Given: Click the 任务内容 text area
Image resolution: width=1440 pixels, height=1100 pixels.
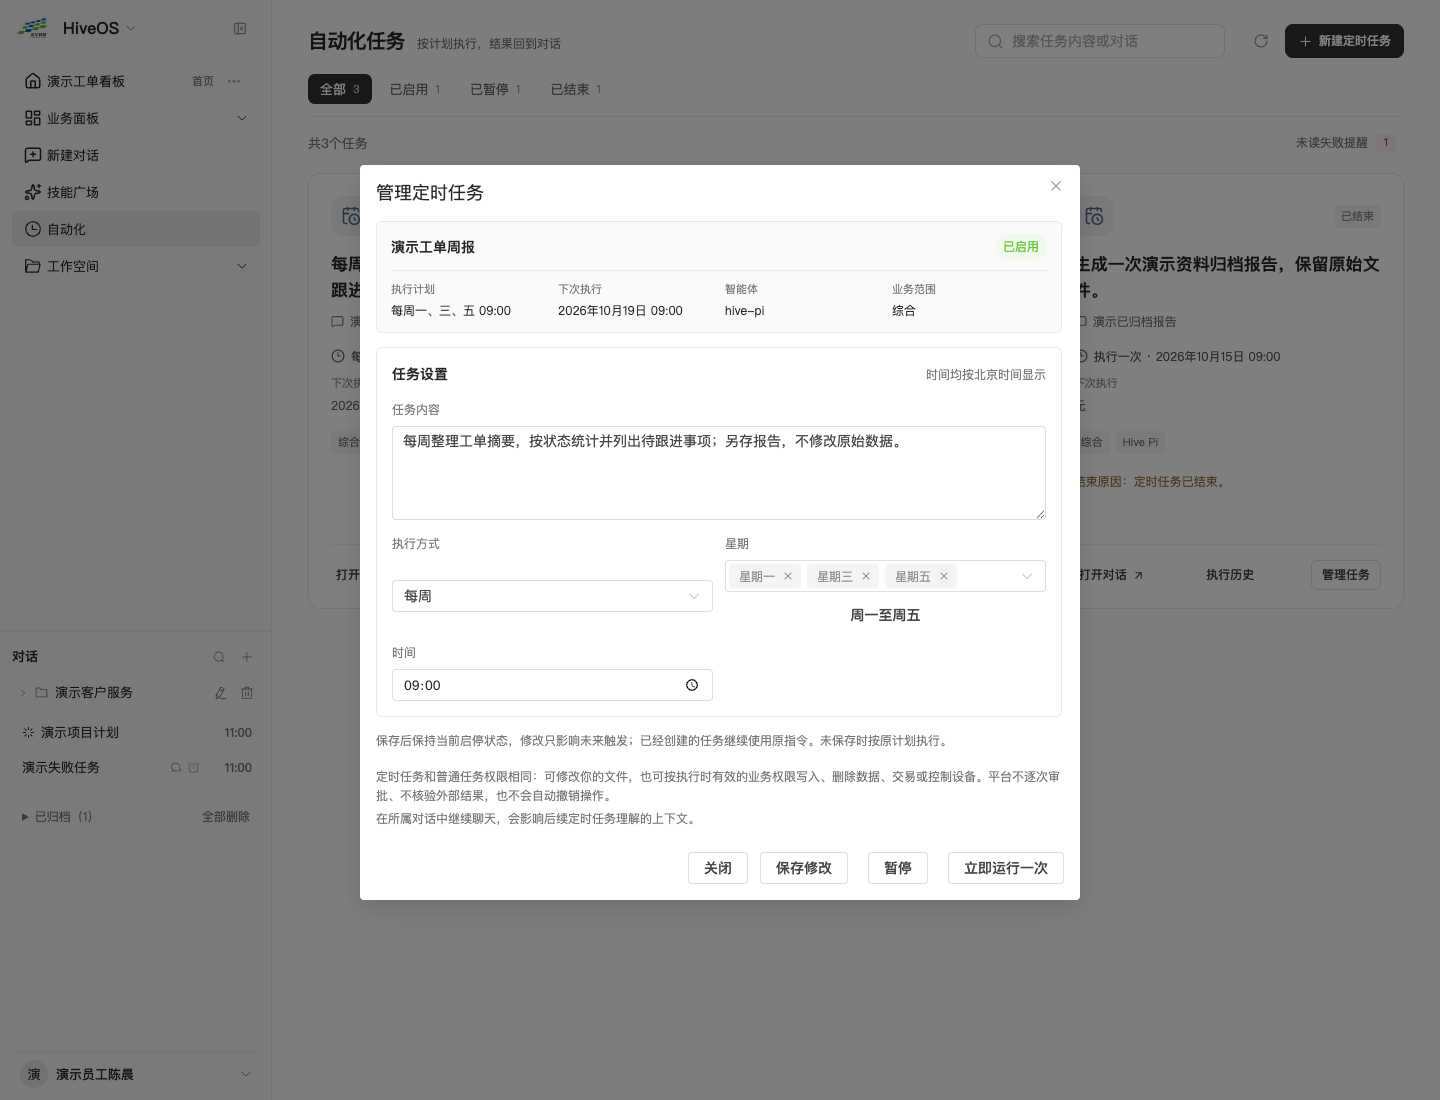Looking at the screenshot, I should pos(719,473).
